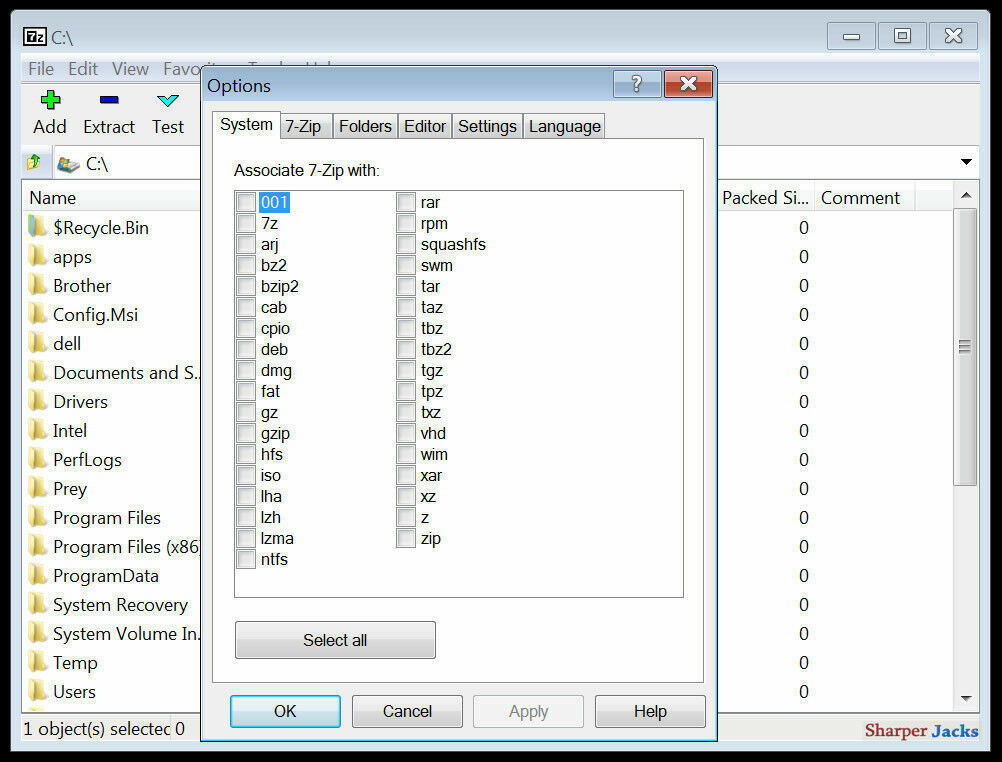Click the dialog Help button
The image size is (1002, 762).
point(651,711)
